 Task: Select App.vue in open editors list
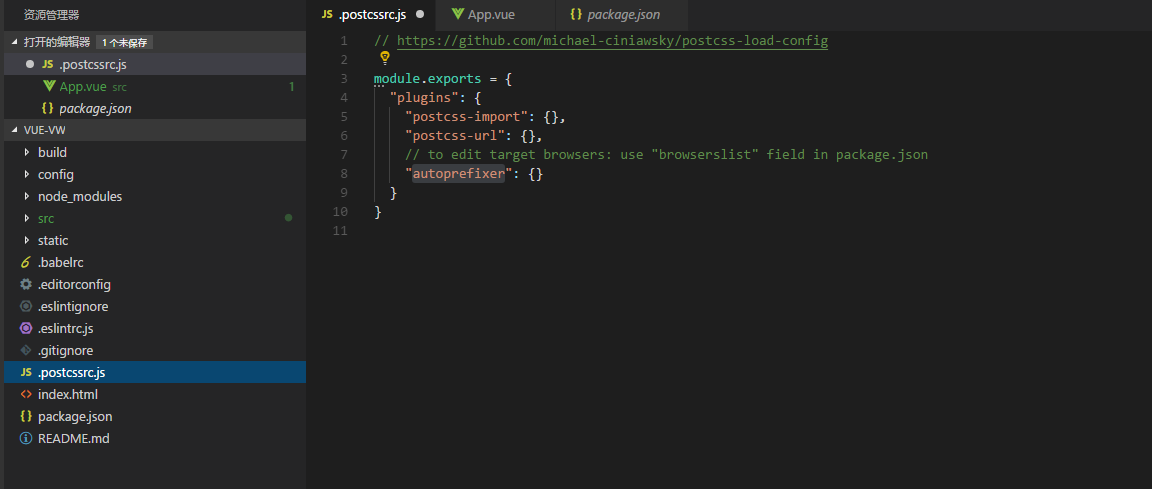(x=155, y=86)
